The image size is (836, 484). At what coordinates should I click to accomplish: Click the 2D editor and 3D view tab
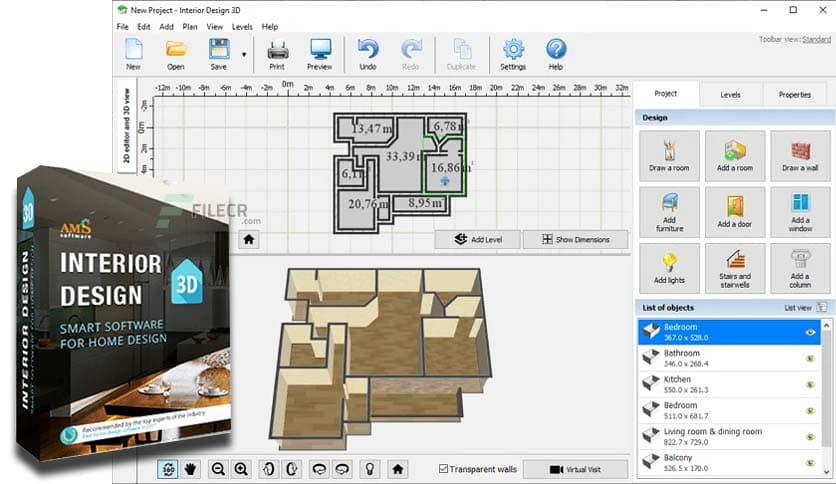point(126,125)
